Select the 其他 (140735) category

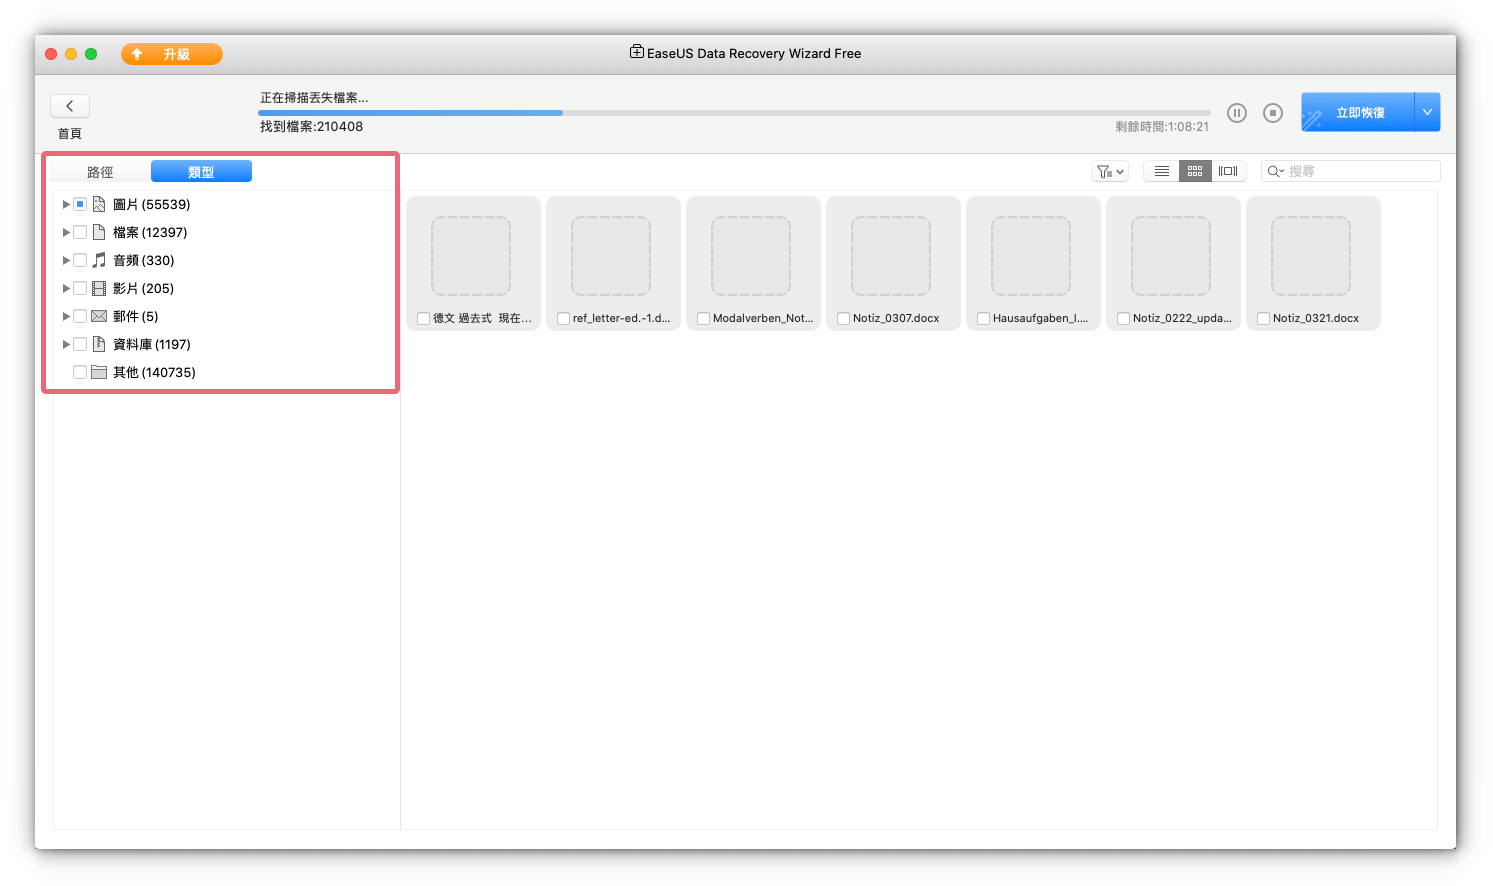(80, 372)
